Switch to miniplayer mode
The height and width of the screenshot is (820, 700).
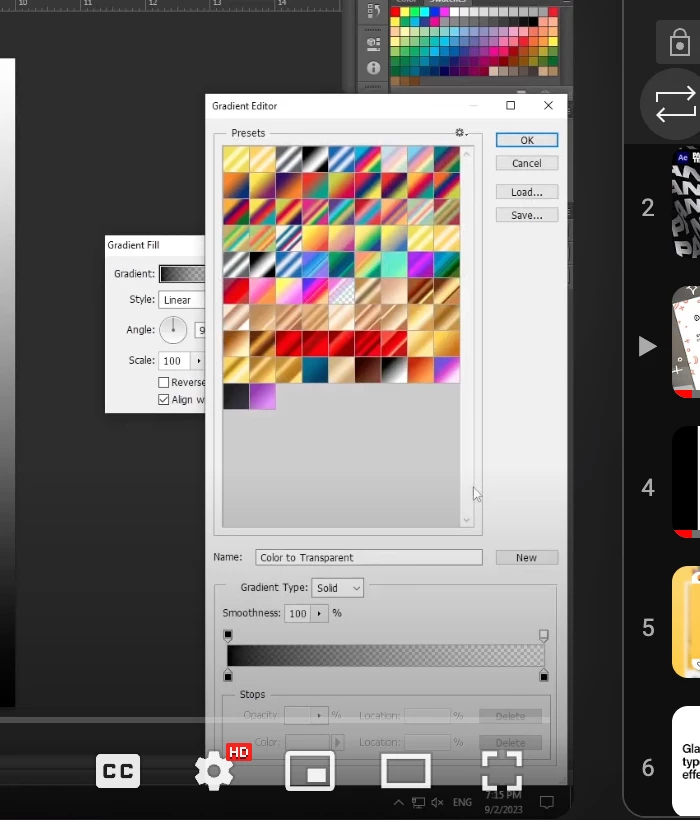pyautogui.click(x=310, y=771)
